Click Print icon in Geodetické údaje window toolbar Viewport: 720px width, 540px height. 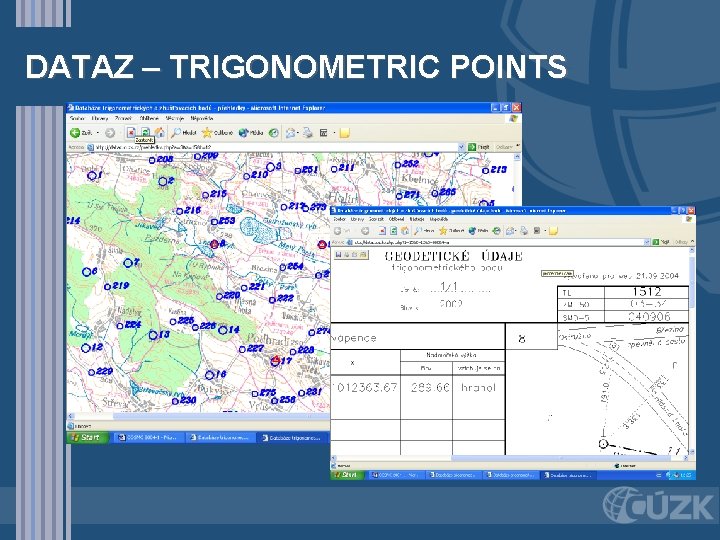click(x=524, y=231)
